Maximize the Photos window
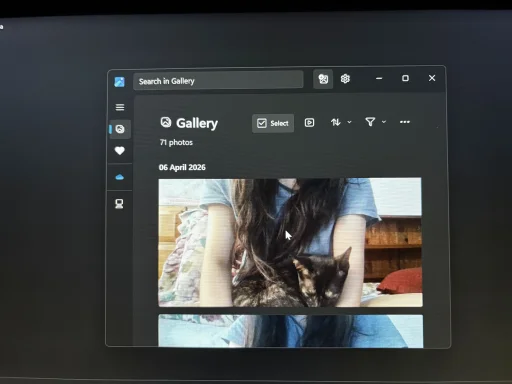The height and width of the screenshot is (384, 512). 405,78
